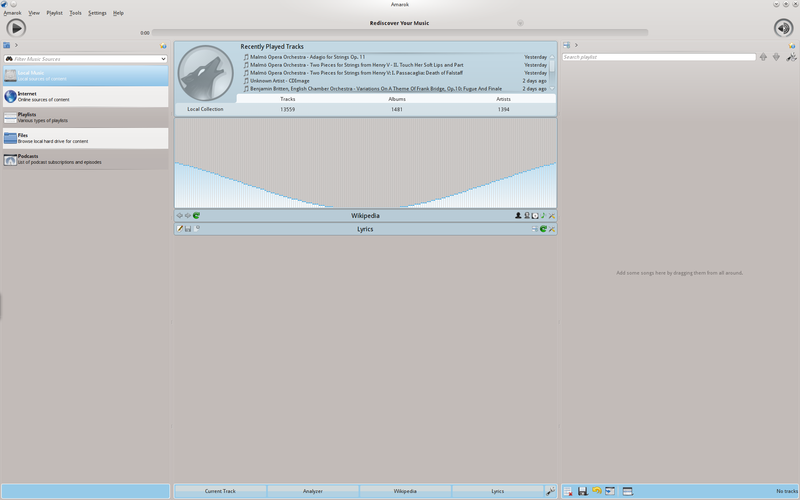Go forward in Wikipedia applet
This screenshot has width=800, height=500.
pyautogui.click(x=188, y=216)
